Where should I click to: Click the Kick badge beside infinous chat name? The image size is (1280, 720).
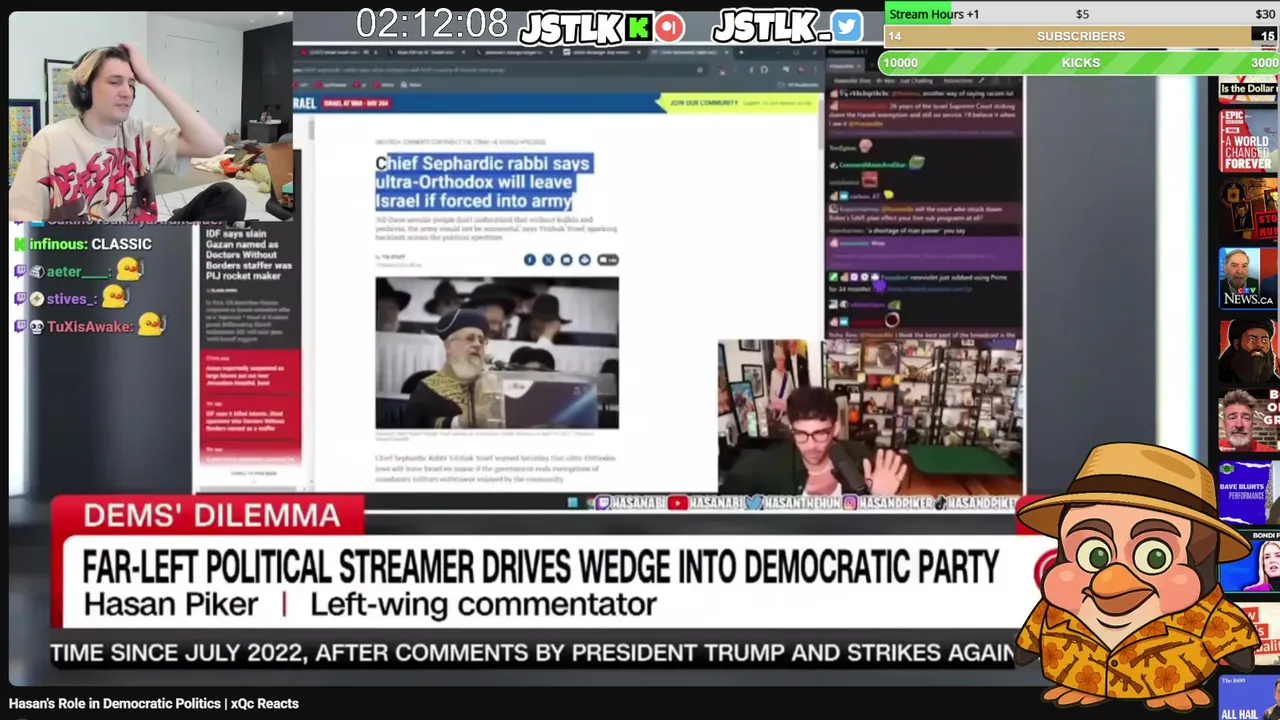pos(20,244)
